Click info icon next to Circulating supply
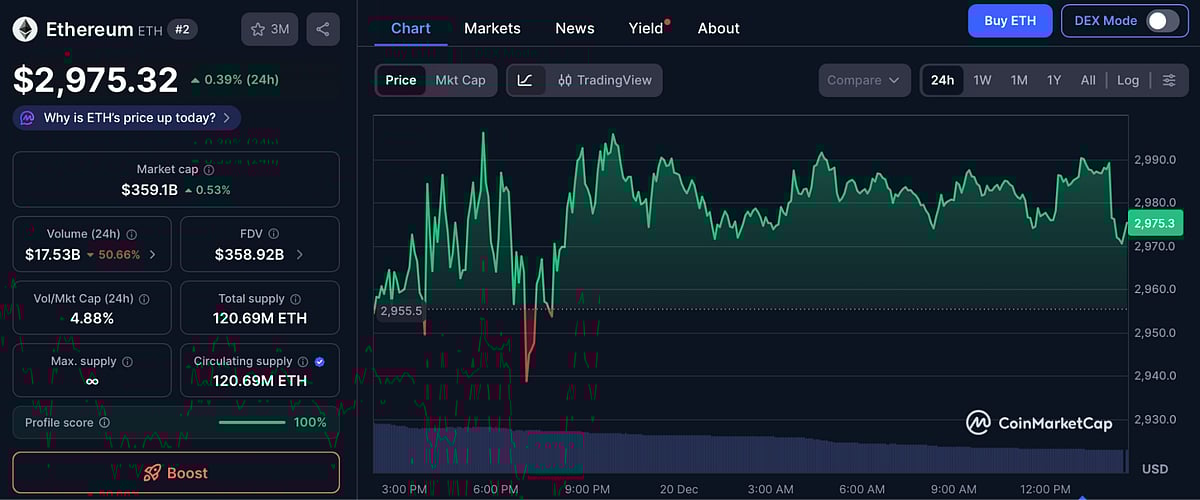1200x500 pixels. click(x=303, y=362)
